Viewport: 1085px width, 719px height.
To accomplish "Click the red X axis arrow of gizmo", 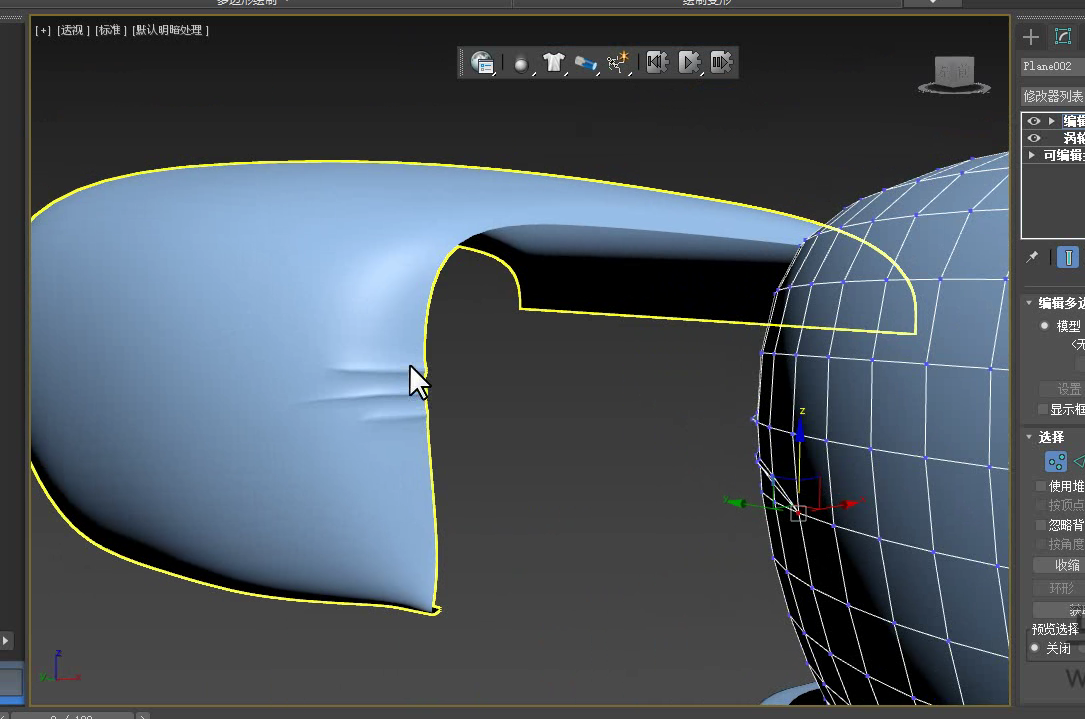I will coord(850,503).
